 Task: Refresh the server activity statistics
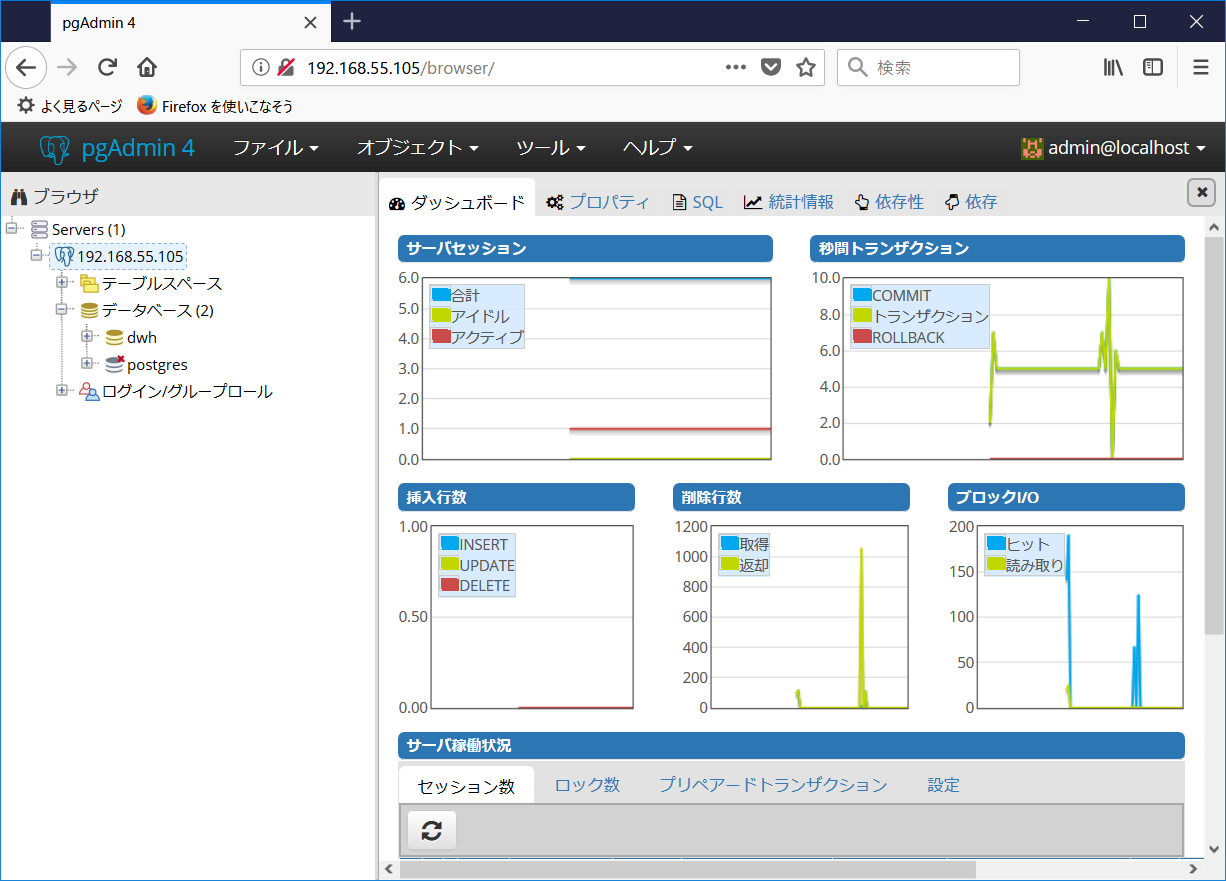point(430,830)
